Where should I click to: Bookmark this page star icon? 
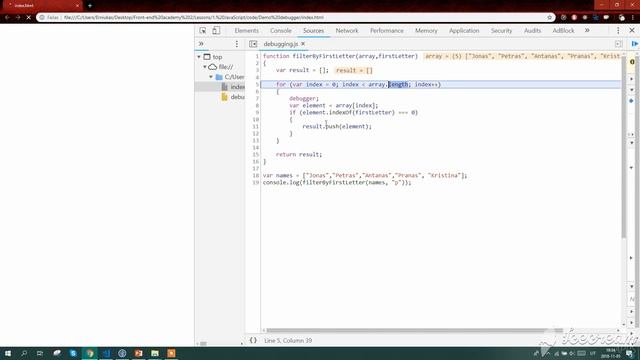(x=549, y=18)
